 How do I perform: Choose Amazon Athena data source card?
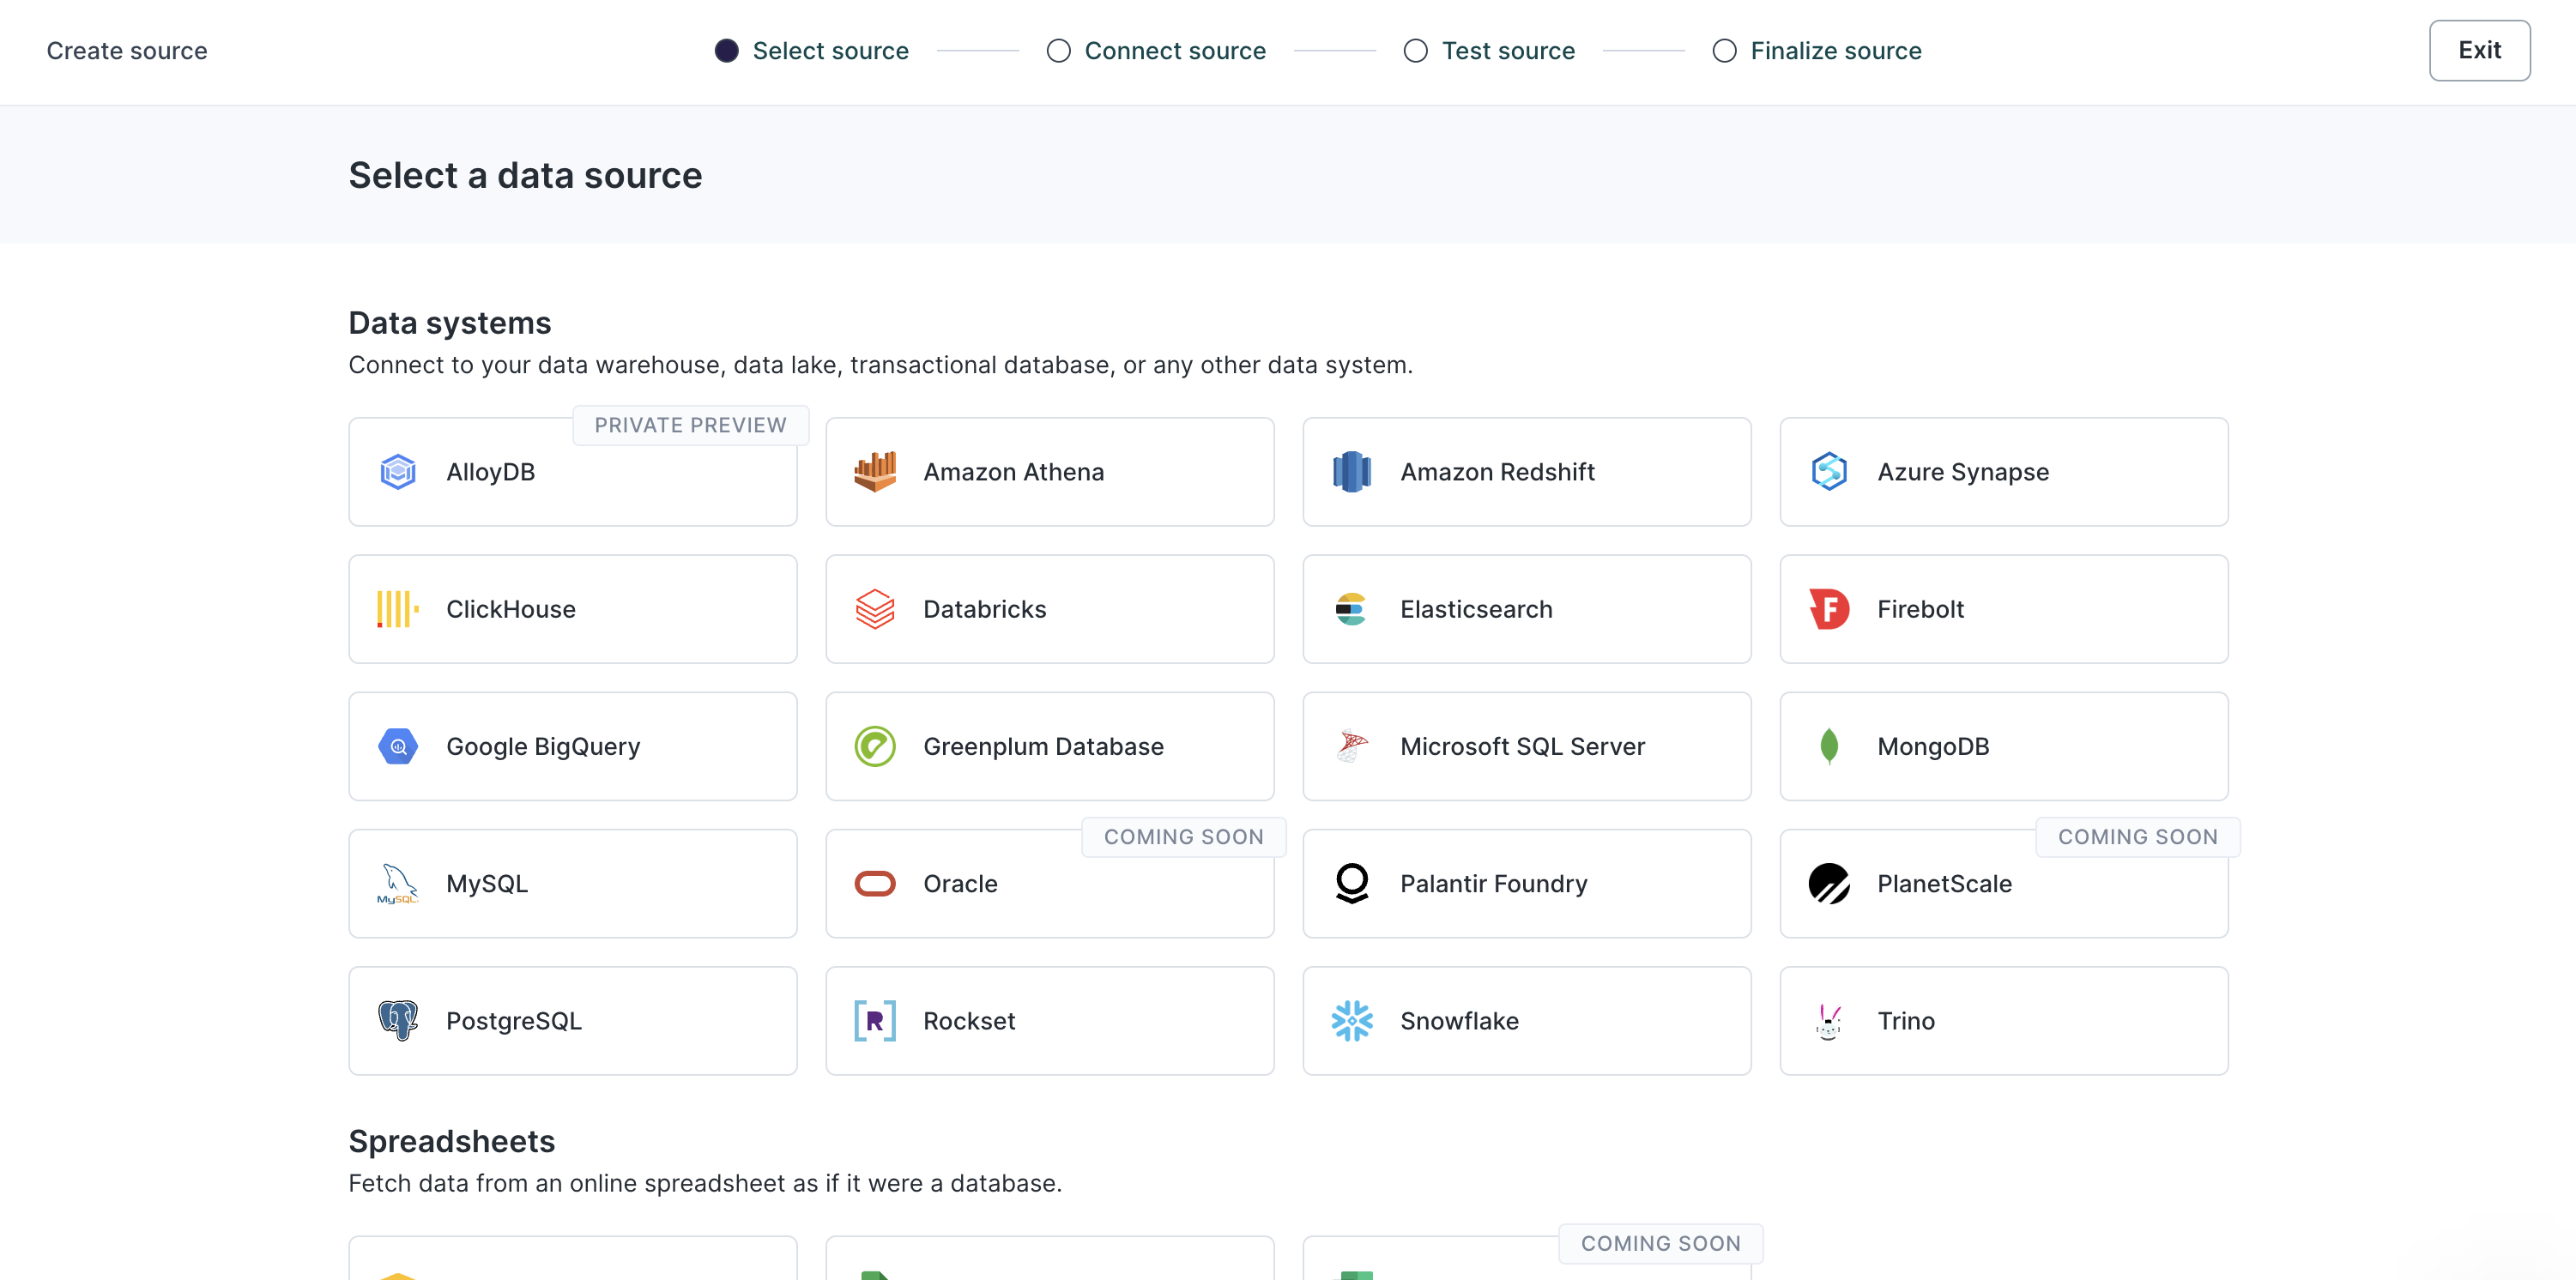1050,472
